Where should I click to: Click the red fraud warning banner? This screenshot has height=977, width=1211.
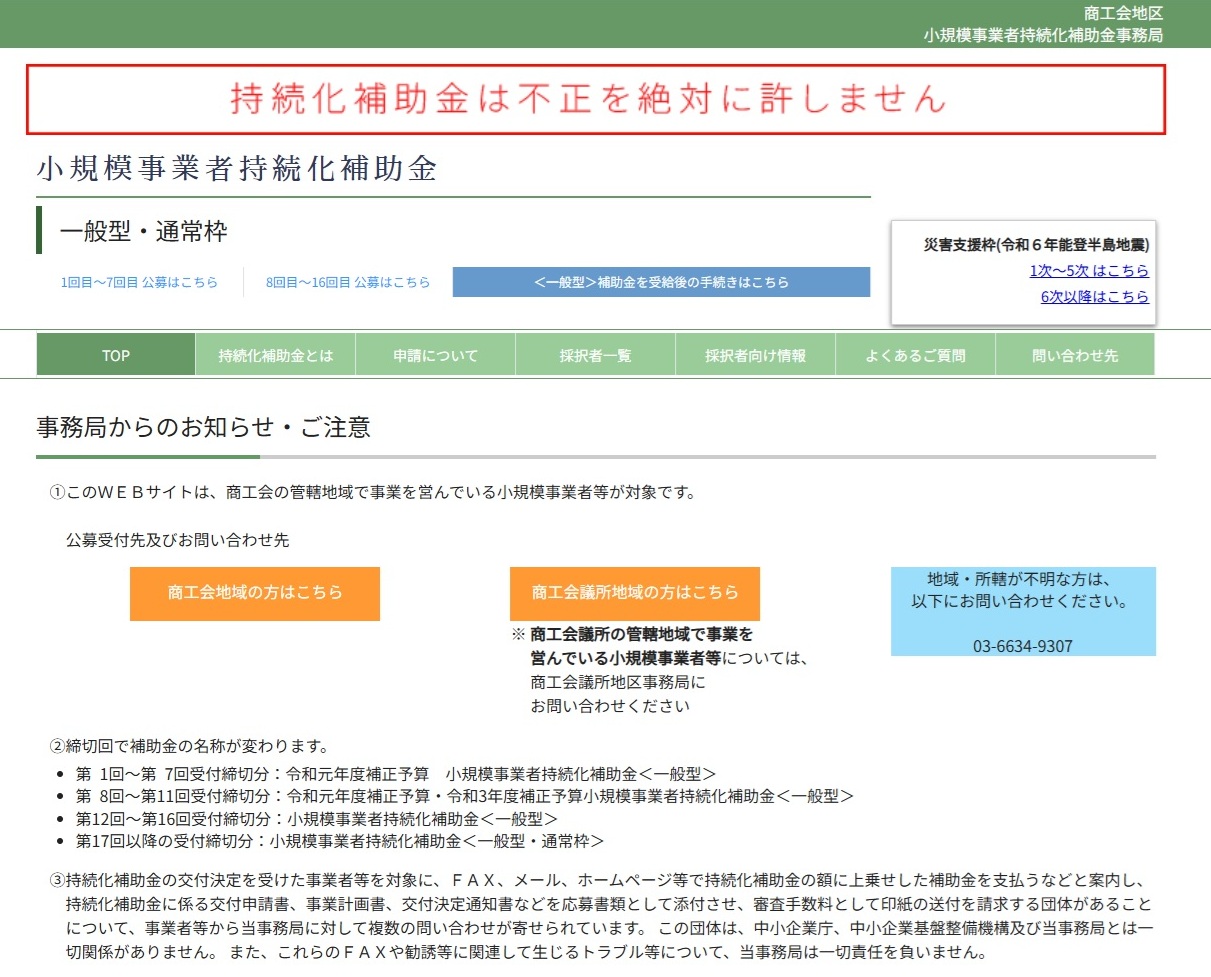click(x=596, y=99)
